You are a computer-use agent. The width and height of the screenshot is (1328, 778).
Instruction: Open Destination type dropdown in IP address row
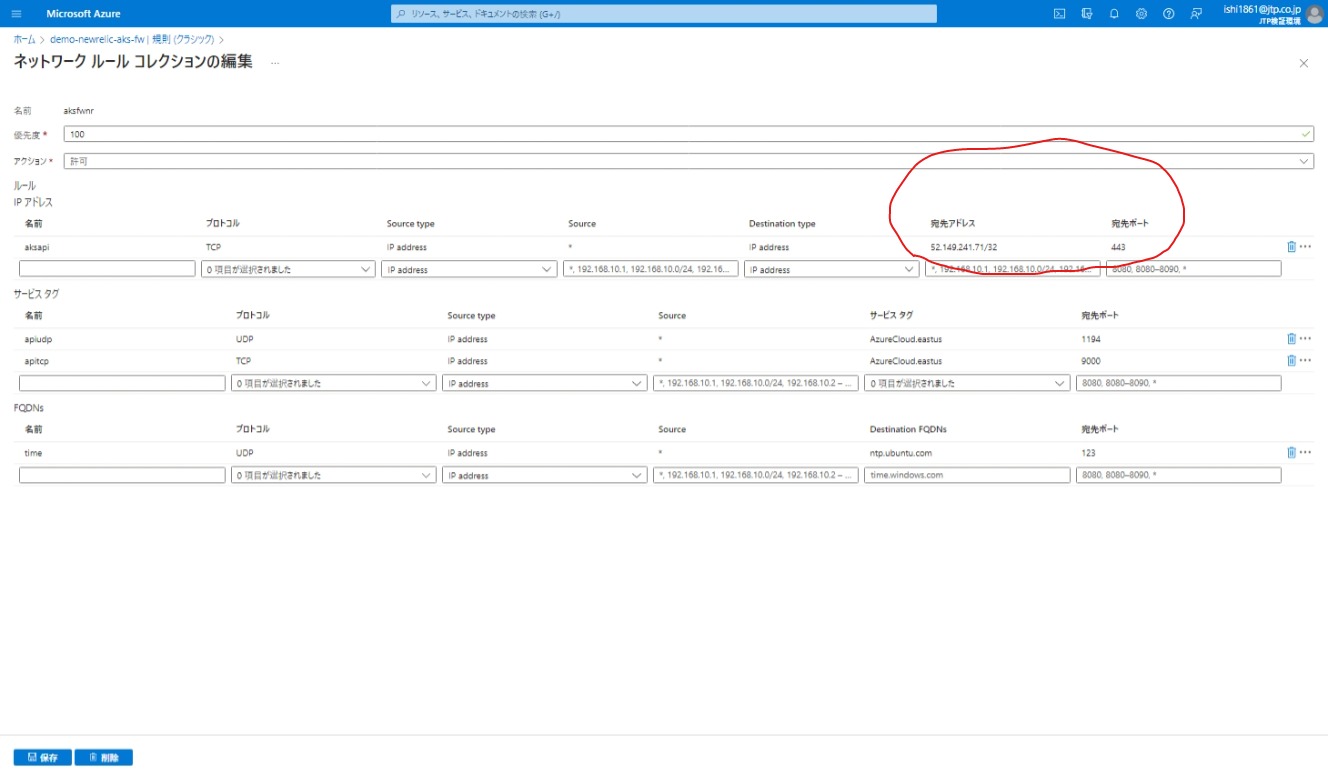tap(831, 269)
